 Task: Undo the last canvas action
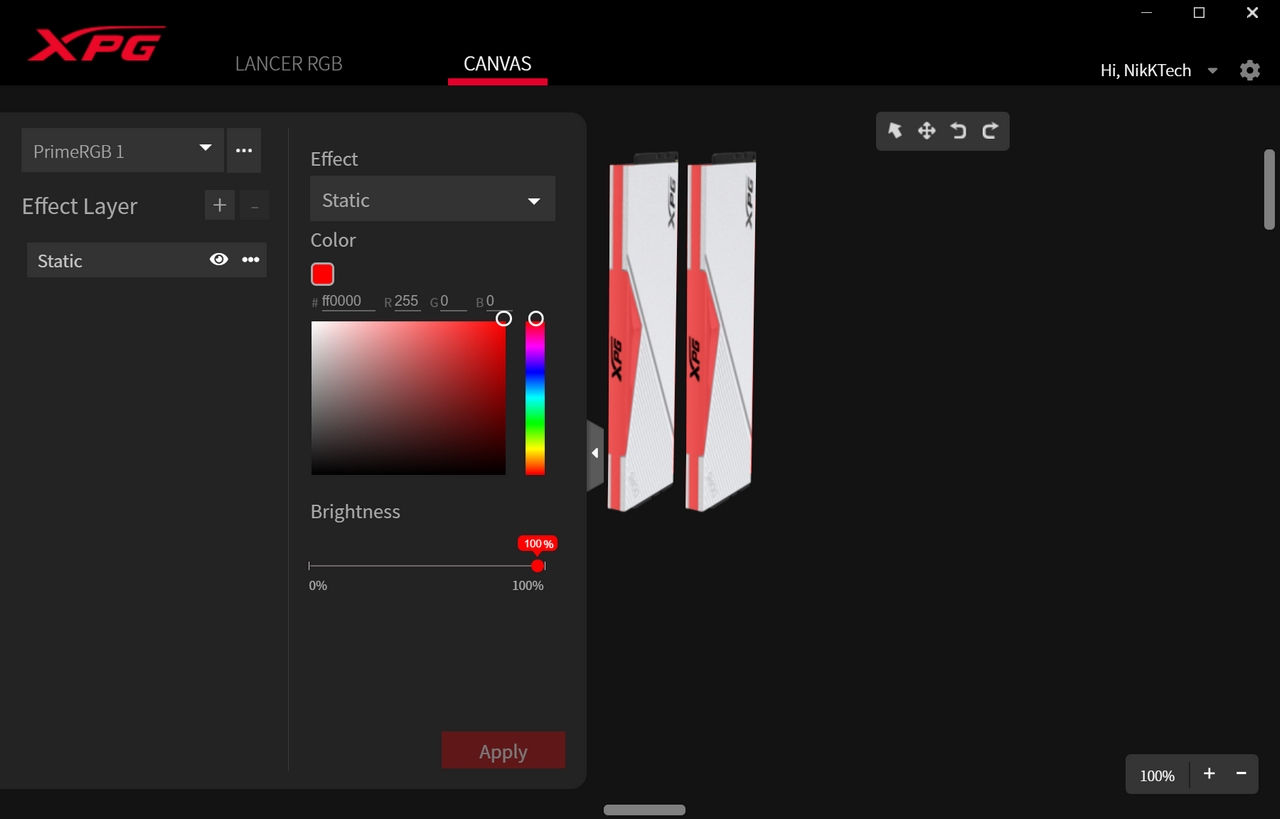(x=958, y=131)
